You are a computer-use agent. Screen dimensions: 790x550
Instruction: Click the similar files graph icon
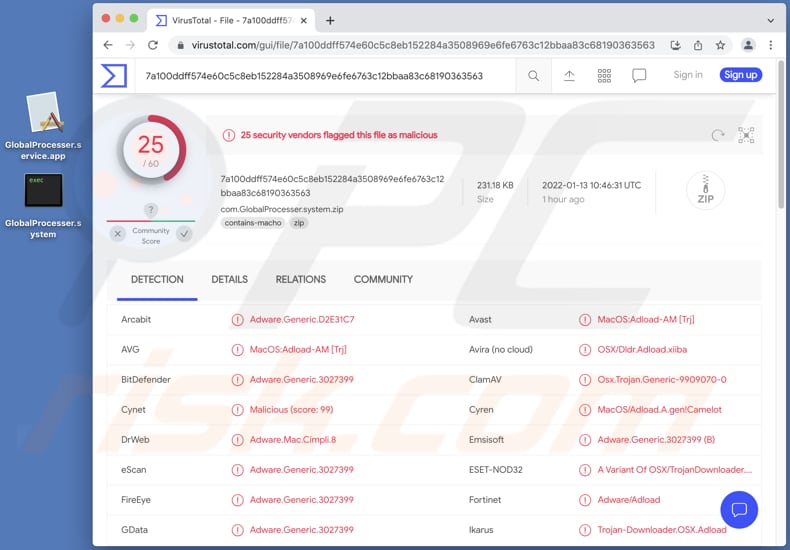coord(746,135)
